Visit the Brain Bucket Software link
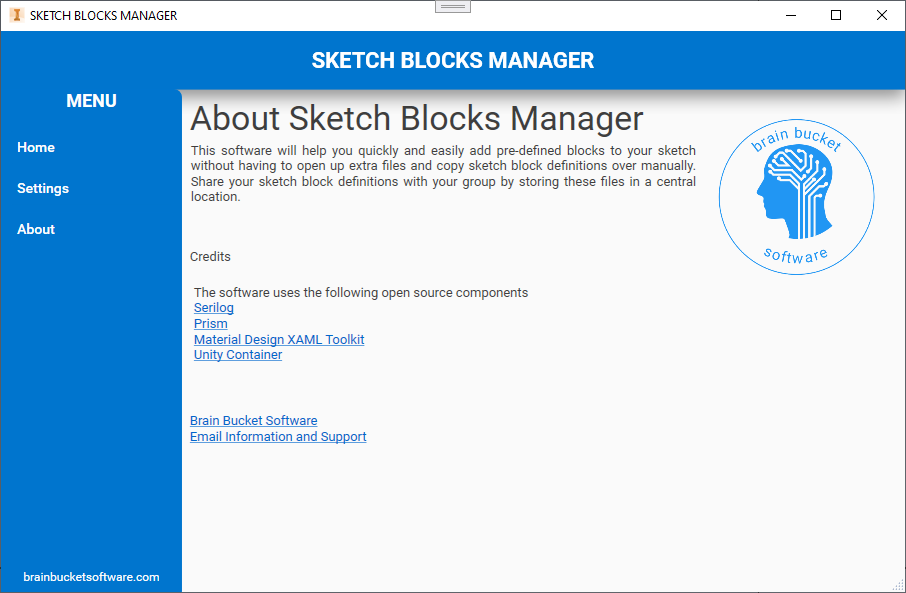 click(x=254, y=421)
